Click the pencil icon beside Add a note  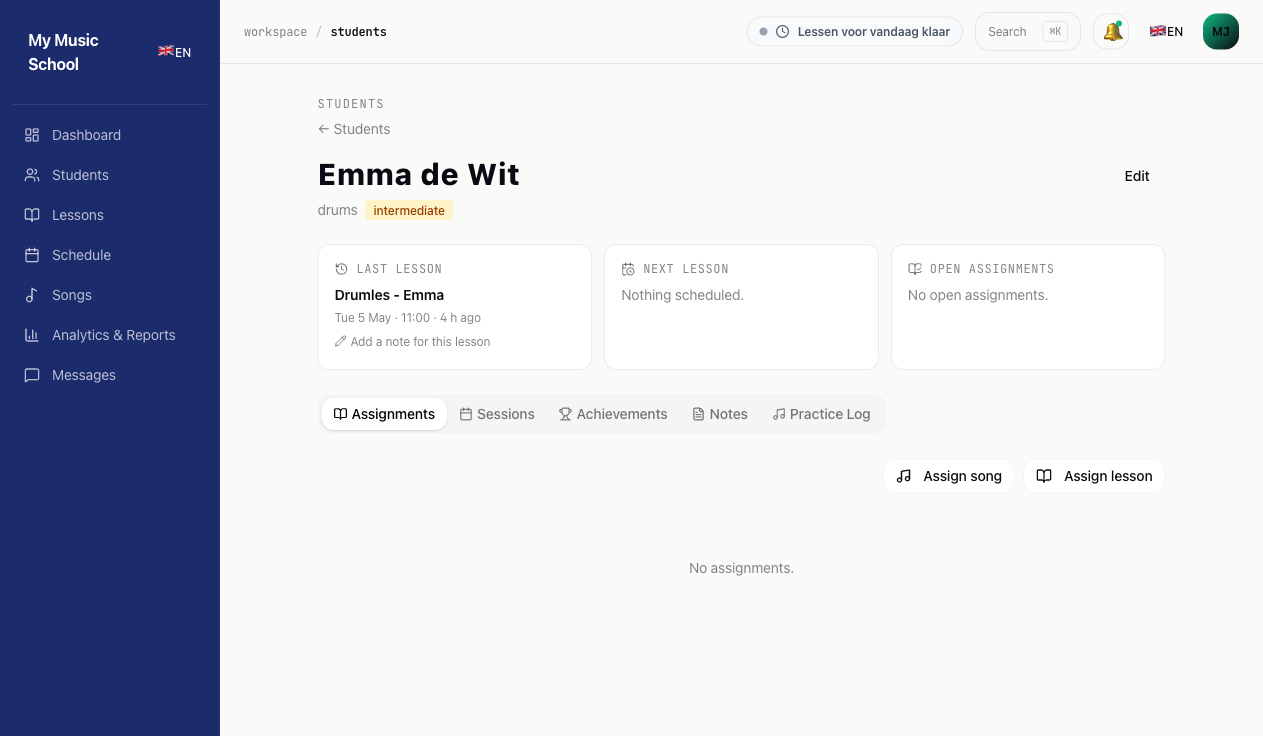(x=341, y=342)
